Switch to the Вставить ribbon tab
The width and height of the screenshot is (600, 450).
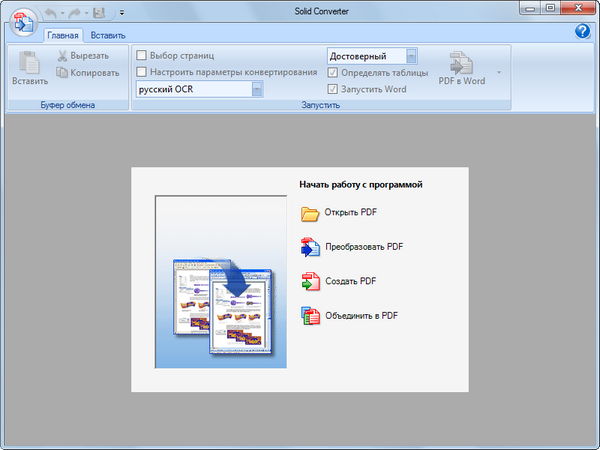[x=107, y=35]
